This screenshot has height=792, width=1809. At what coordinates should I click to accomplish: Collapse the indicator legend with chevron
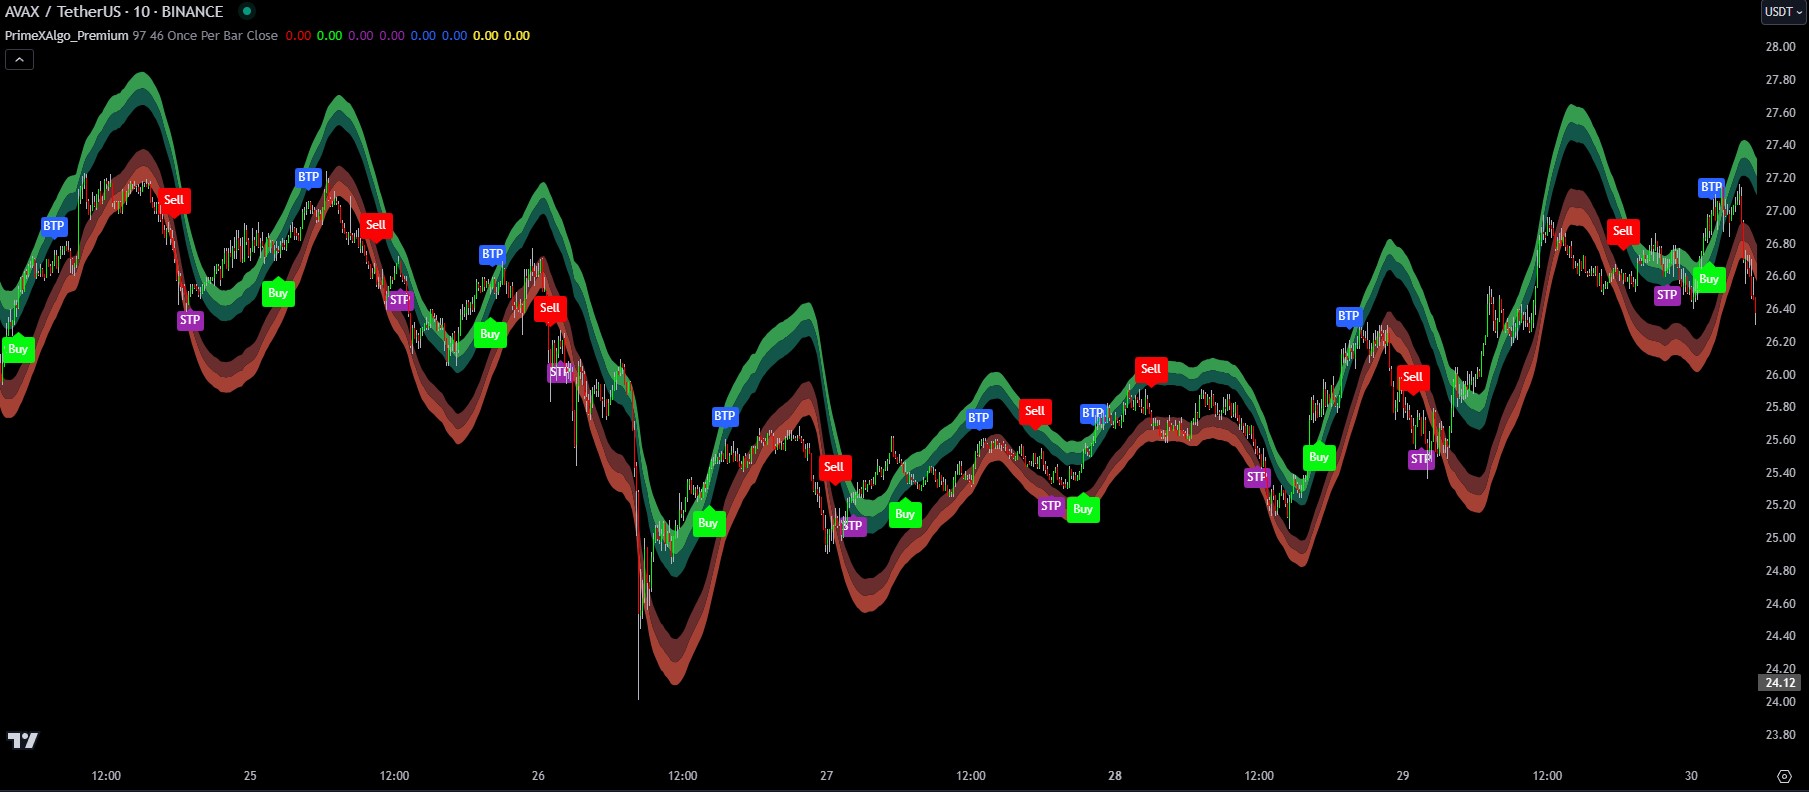[x=19, y=60]
